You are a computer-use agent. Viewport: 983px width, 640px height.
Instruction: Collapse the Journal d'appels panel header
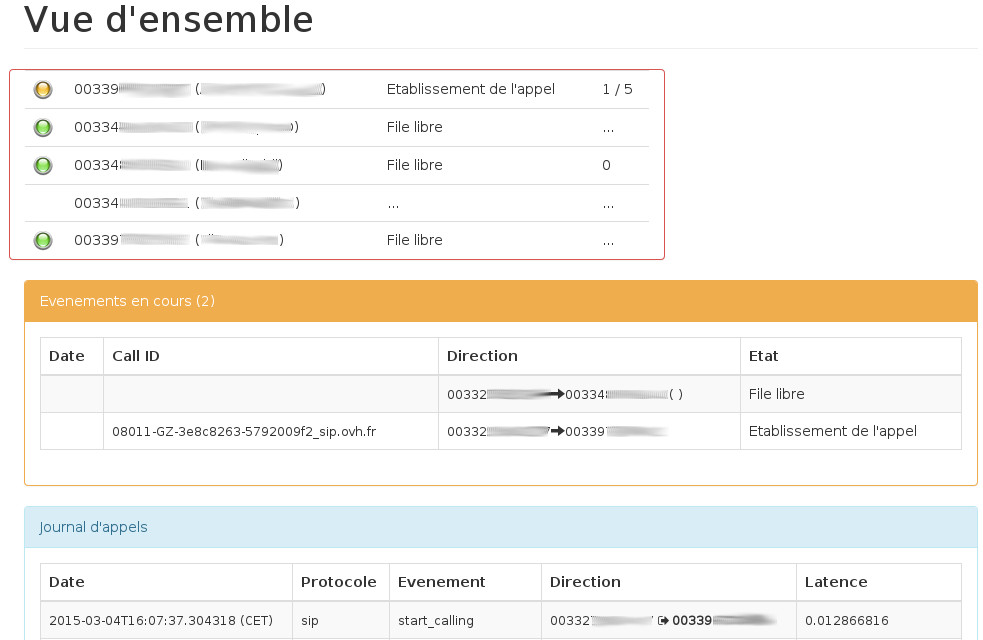coord(93,527)
